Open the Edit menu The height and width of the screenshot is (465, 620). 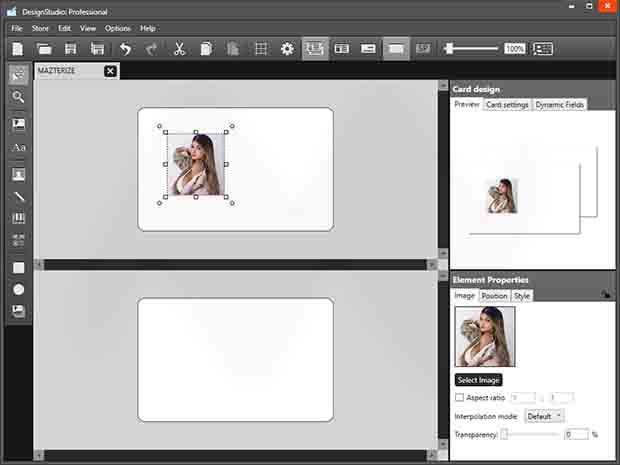[64, 28]
